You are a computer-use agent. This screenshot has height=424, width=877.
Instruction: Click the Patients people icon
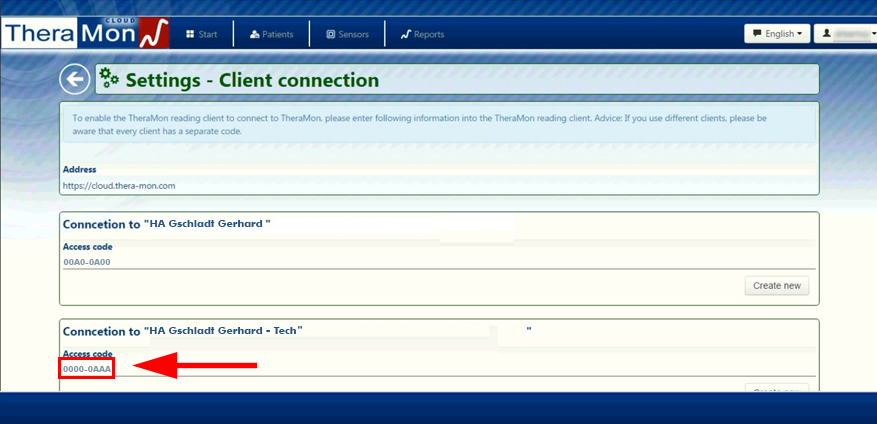[x=255, y=35]
